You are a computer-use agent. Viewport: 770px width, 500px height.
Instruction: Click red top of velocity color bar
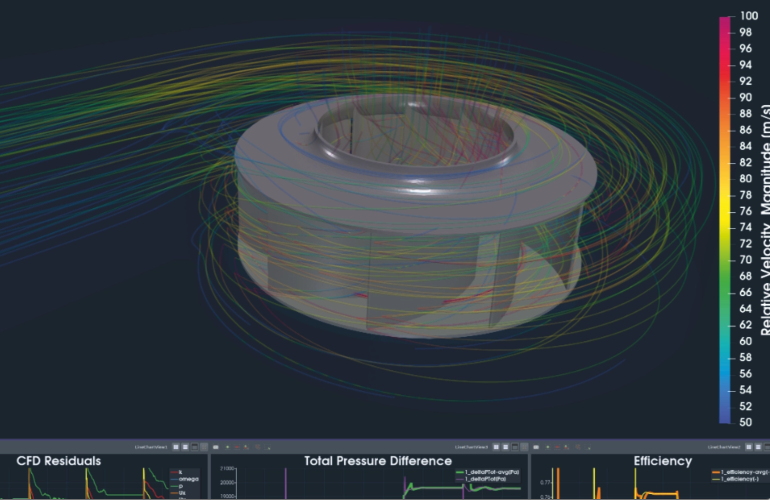point(724,20)
